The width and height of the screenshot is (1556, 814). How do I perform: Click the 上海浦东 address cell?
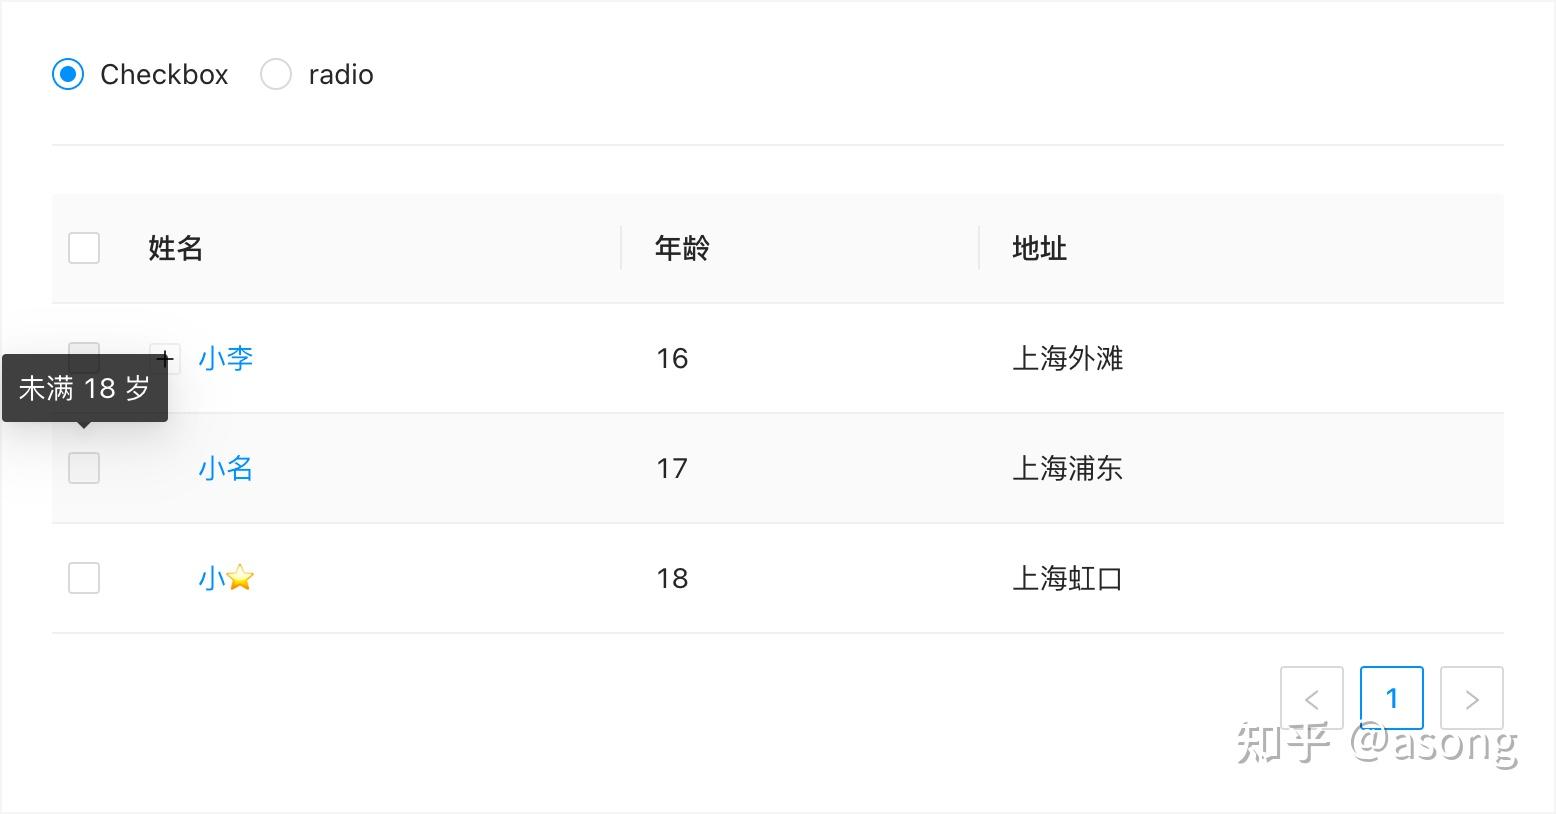tap(1068, 468)
